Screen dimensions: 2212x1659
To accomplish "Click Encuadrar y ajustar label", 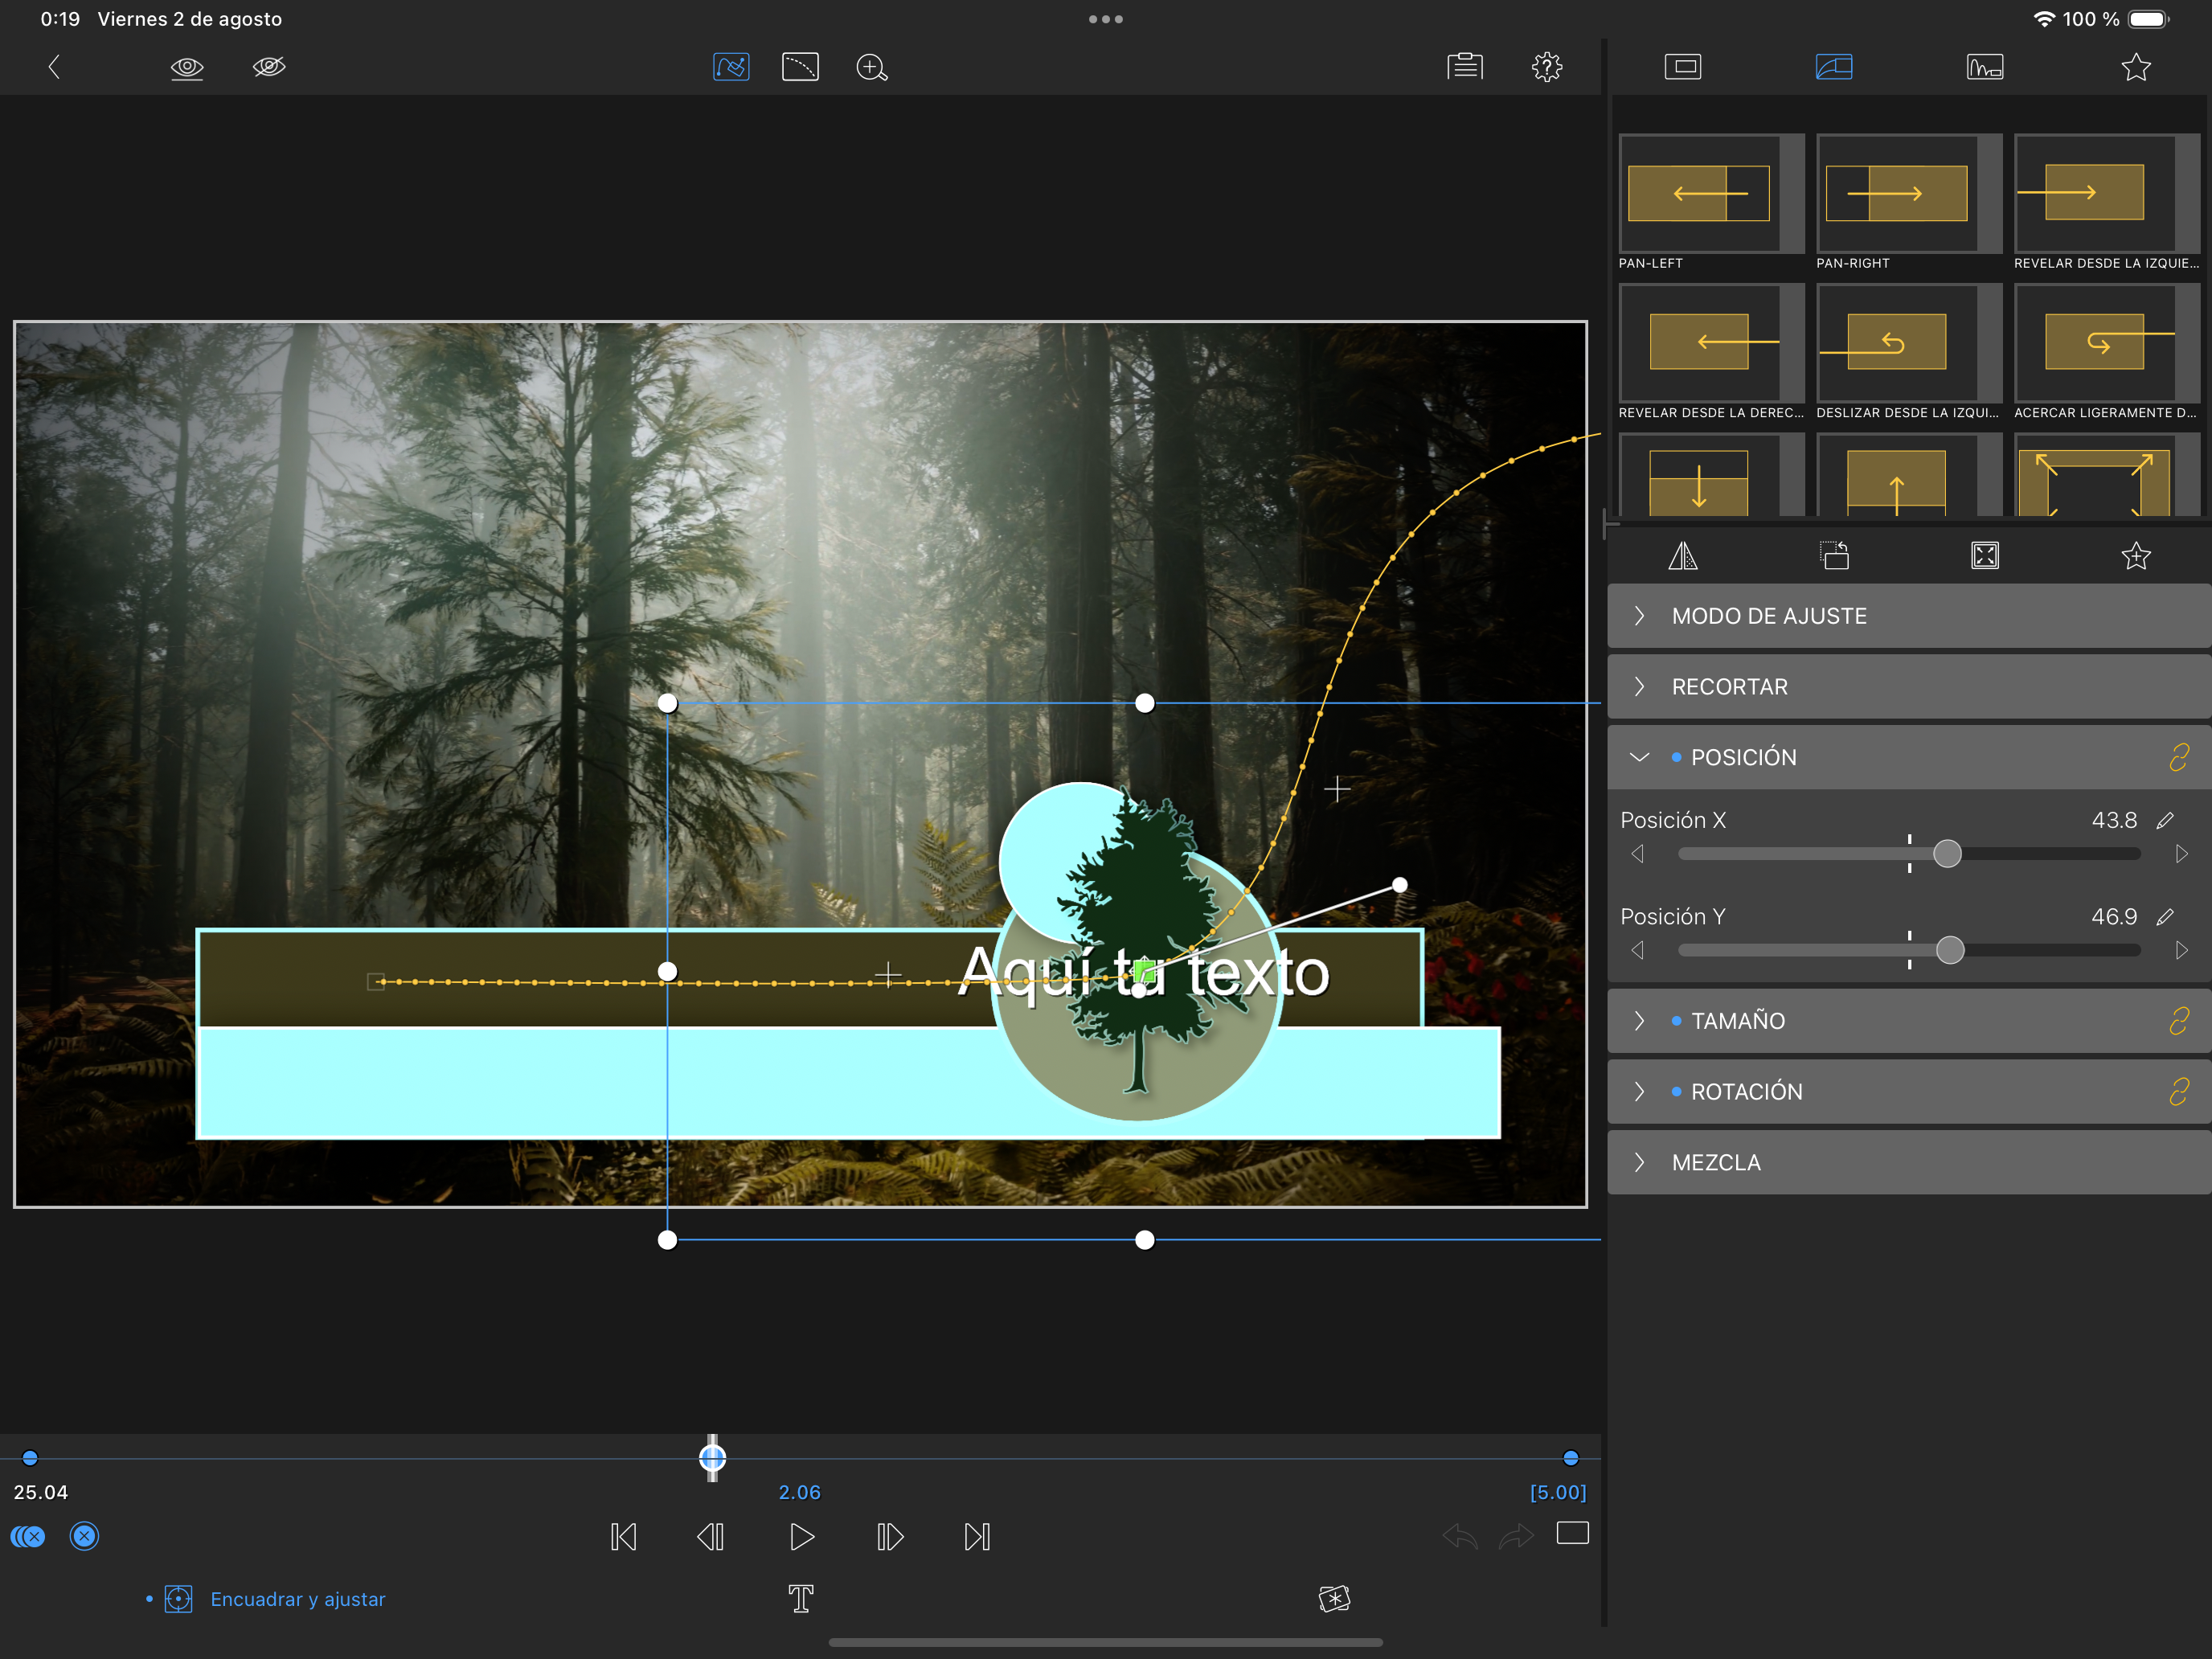I will pyautogui.click(x=297, y=1599).
